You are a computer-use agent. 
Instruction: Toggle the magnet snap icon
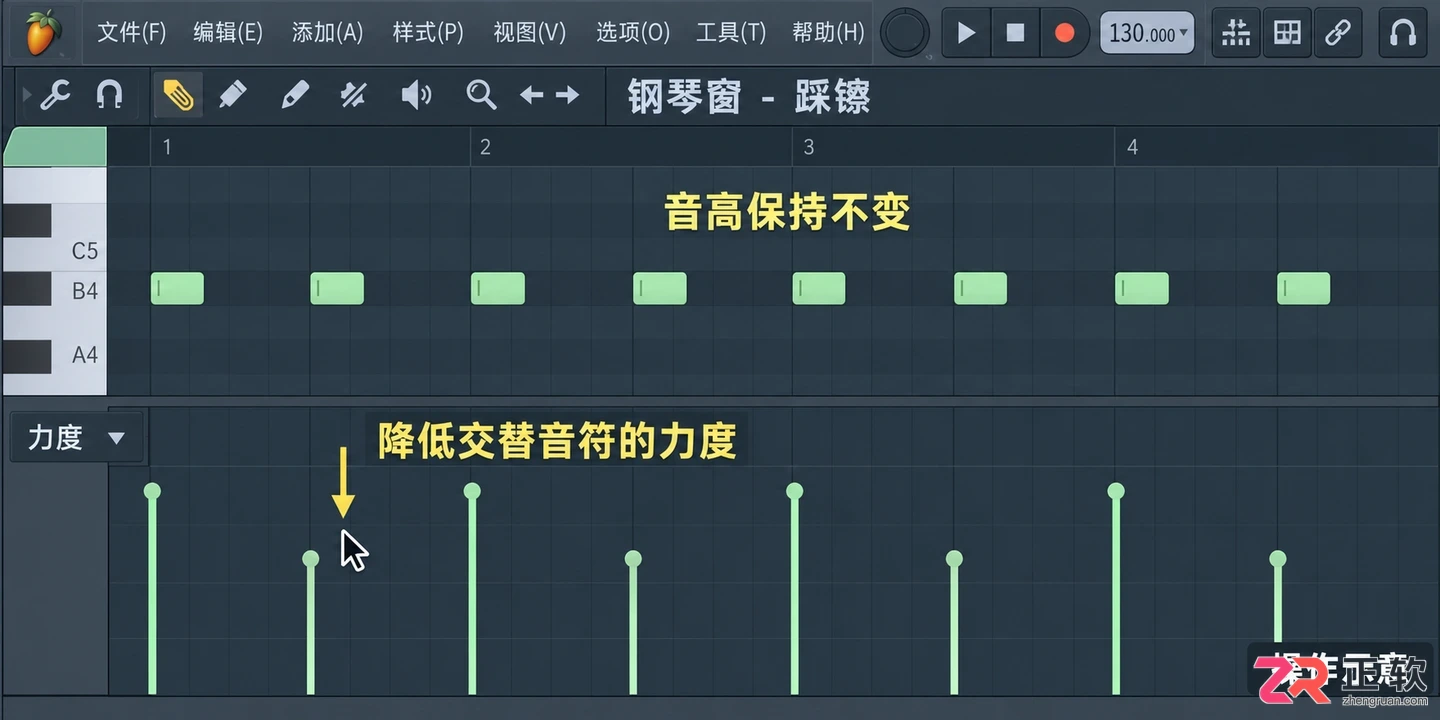pos(109,96)
